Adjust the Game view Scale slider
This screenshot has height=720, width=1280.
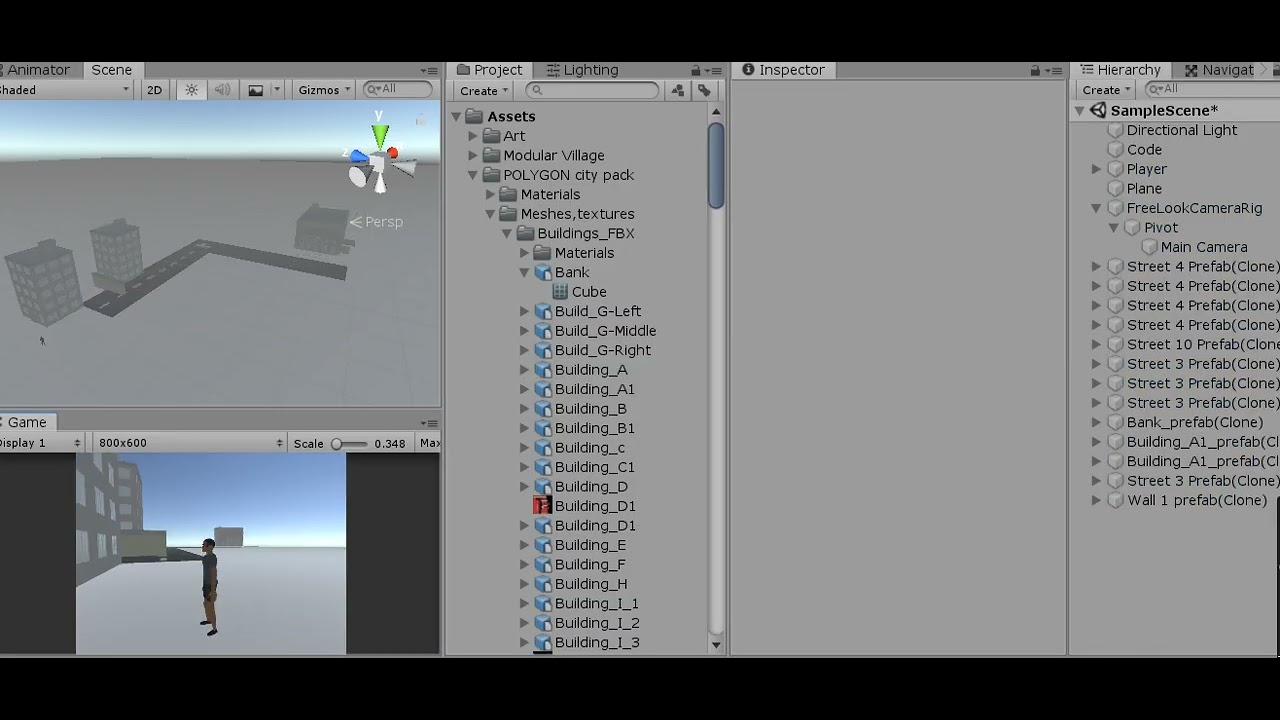(x=349, y=443)
